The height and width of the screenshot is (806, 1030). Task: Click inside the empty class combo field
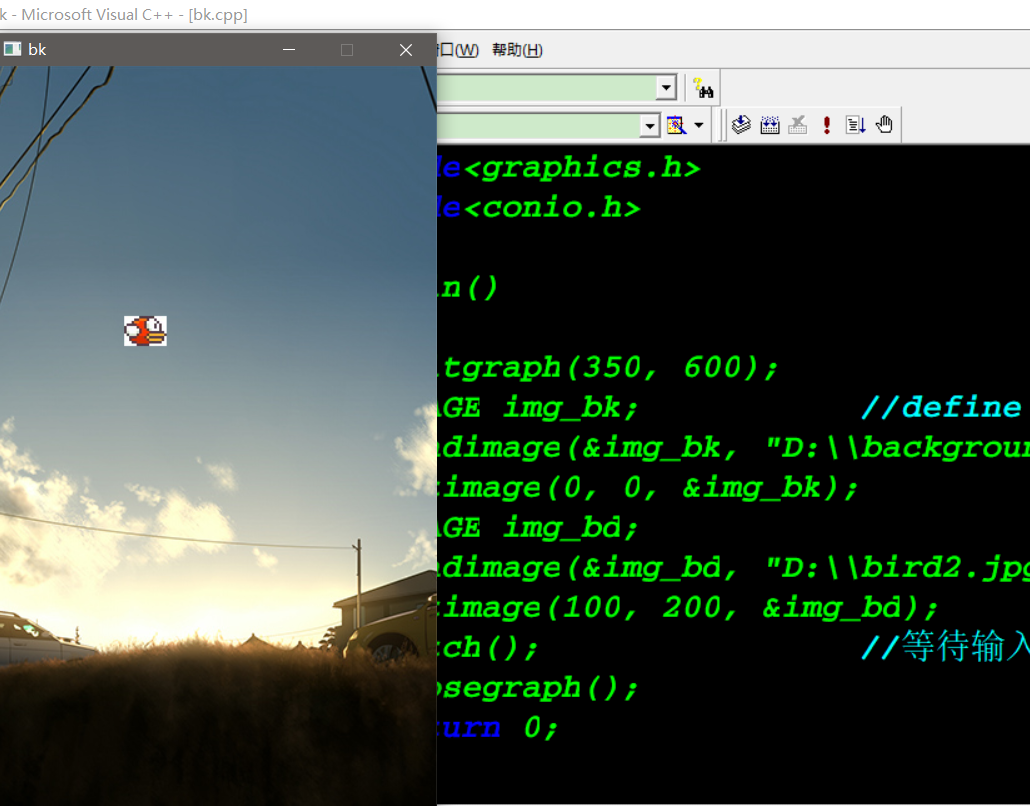pyautogui.click(x=550, y=87)
